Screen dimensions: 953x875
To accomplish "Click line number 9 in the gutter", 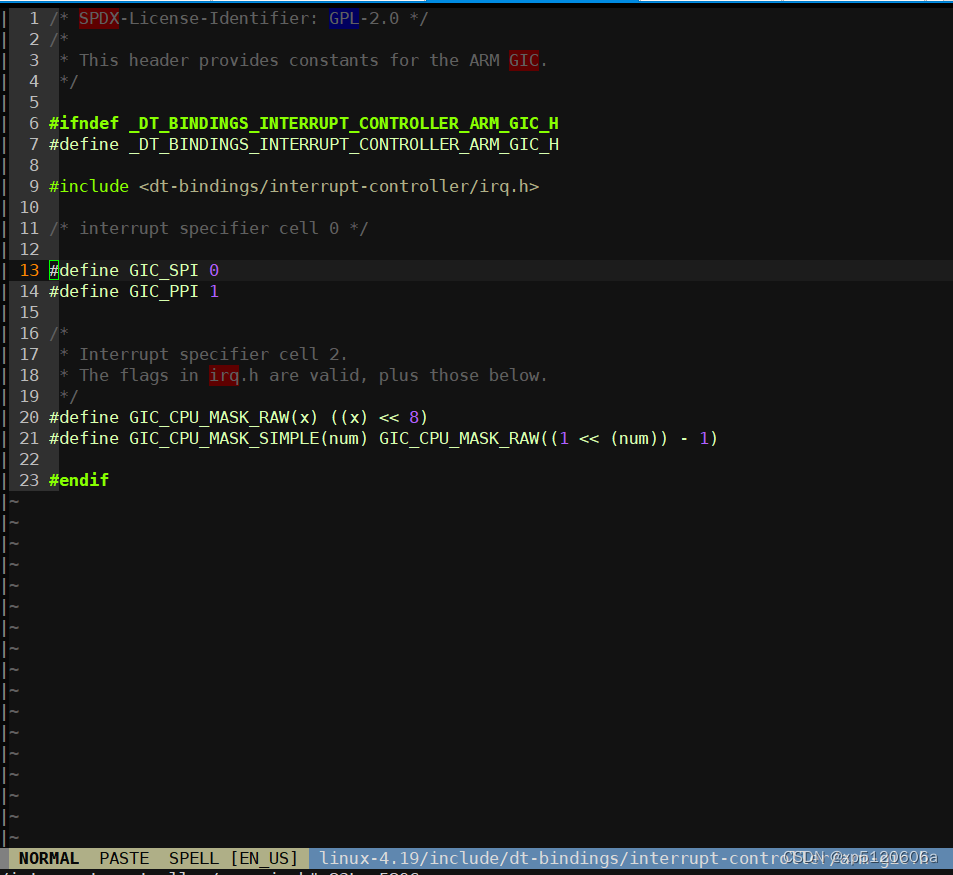I will point(34,187).
